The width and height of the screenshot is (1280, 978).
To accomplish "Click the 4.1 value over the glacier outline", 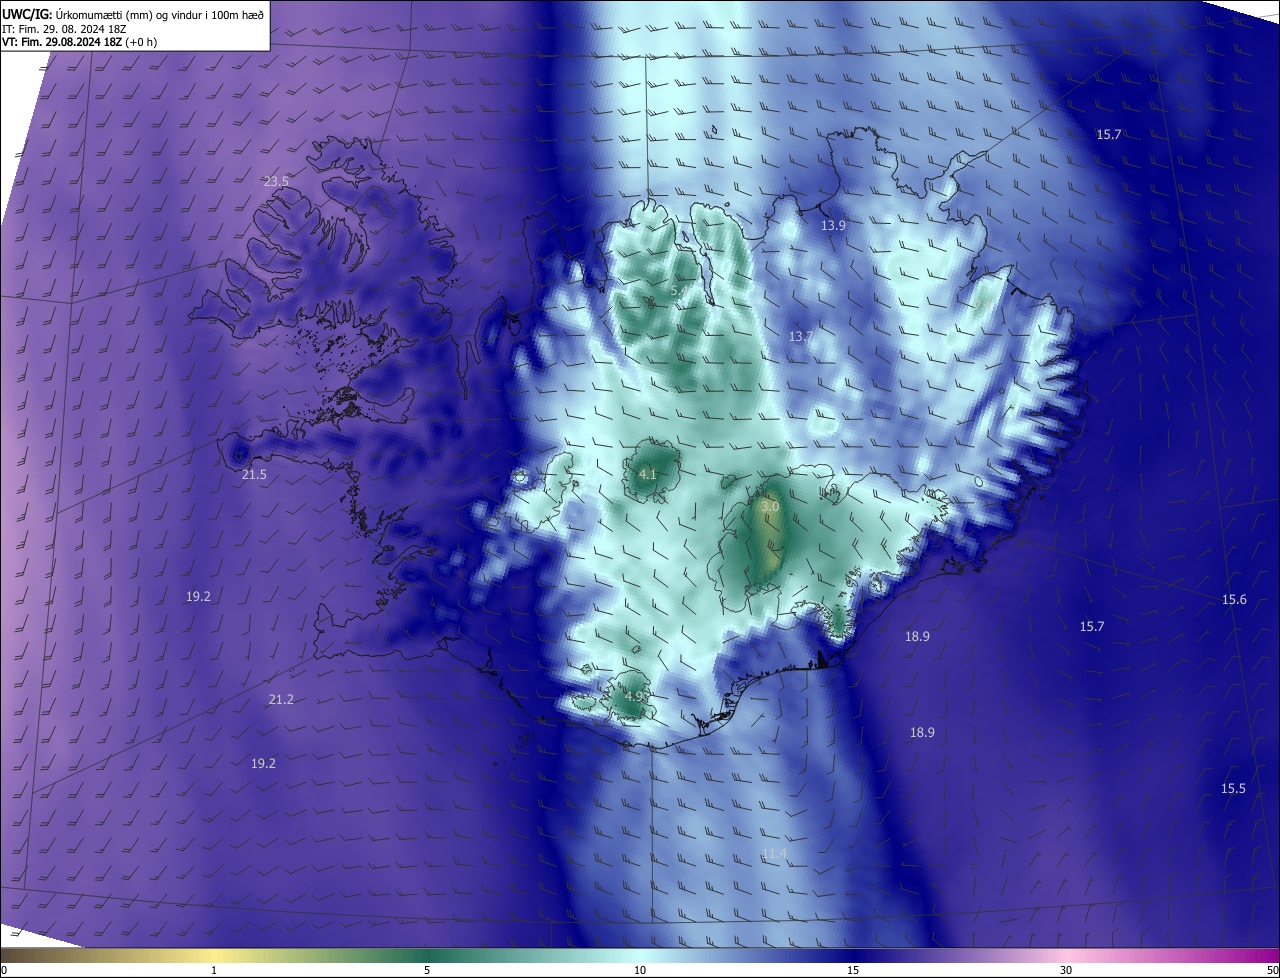I will coord(647,474).
